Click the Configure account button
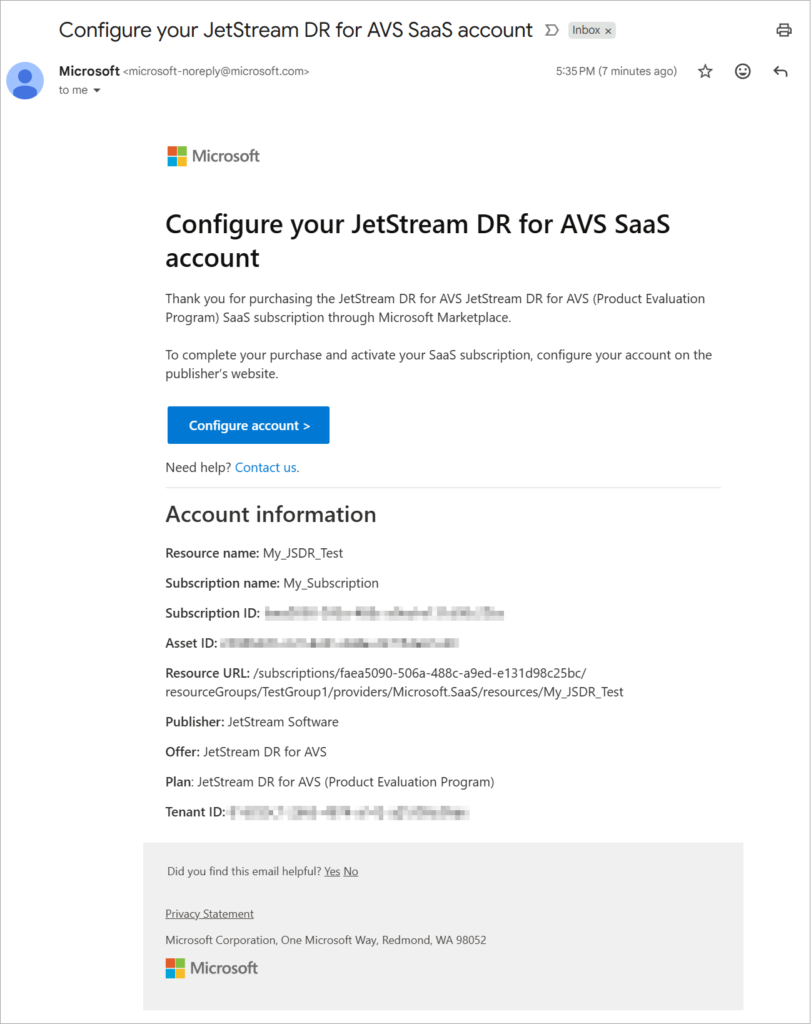Image resolution: width=811 pixels, height=1024 pixels. pyautogui.click(x=248, y=425)
